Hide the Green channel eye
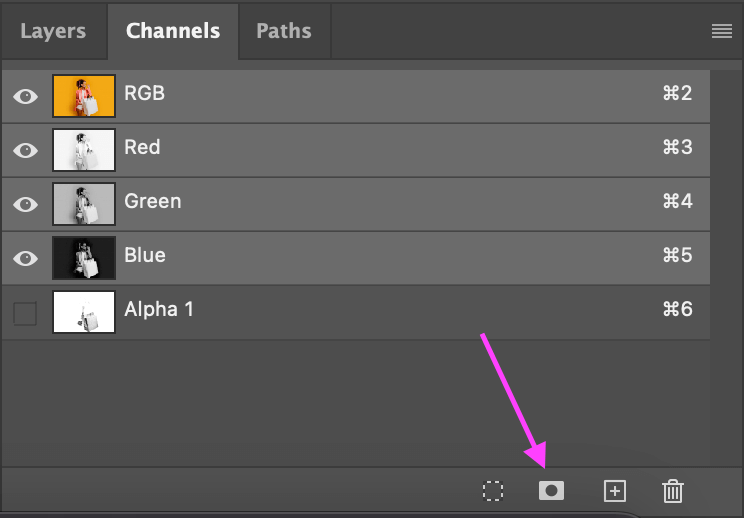 [x=25, y=204]
